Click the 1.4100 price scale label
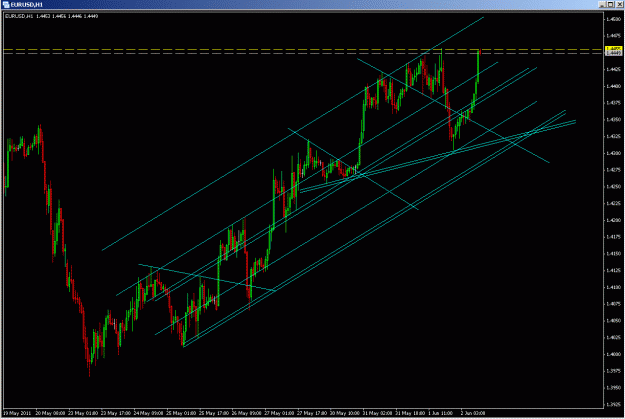 click(x=613, y=287)
